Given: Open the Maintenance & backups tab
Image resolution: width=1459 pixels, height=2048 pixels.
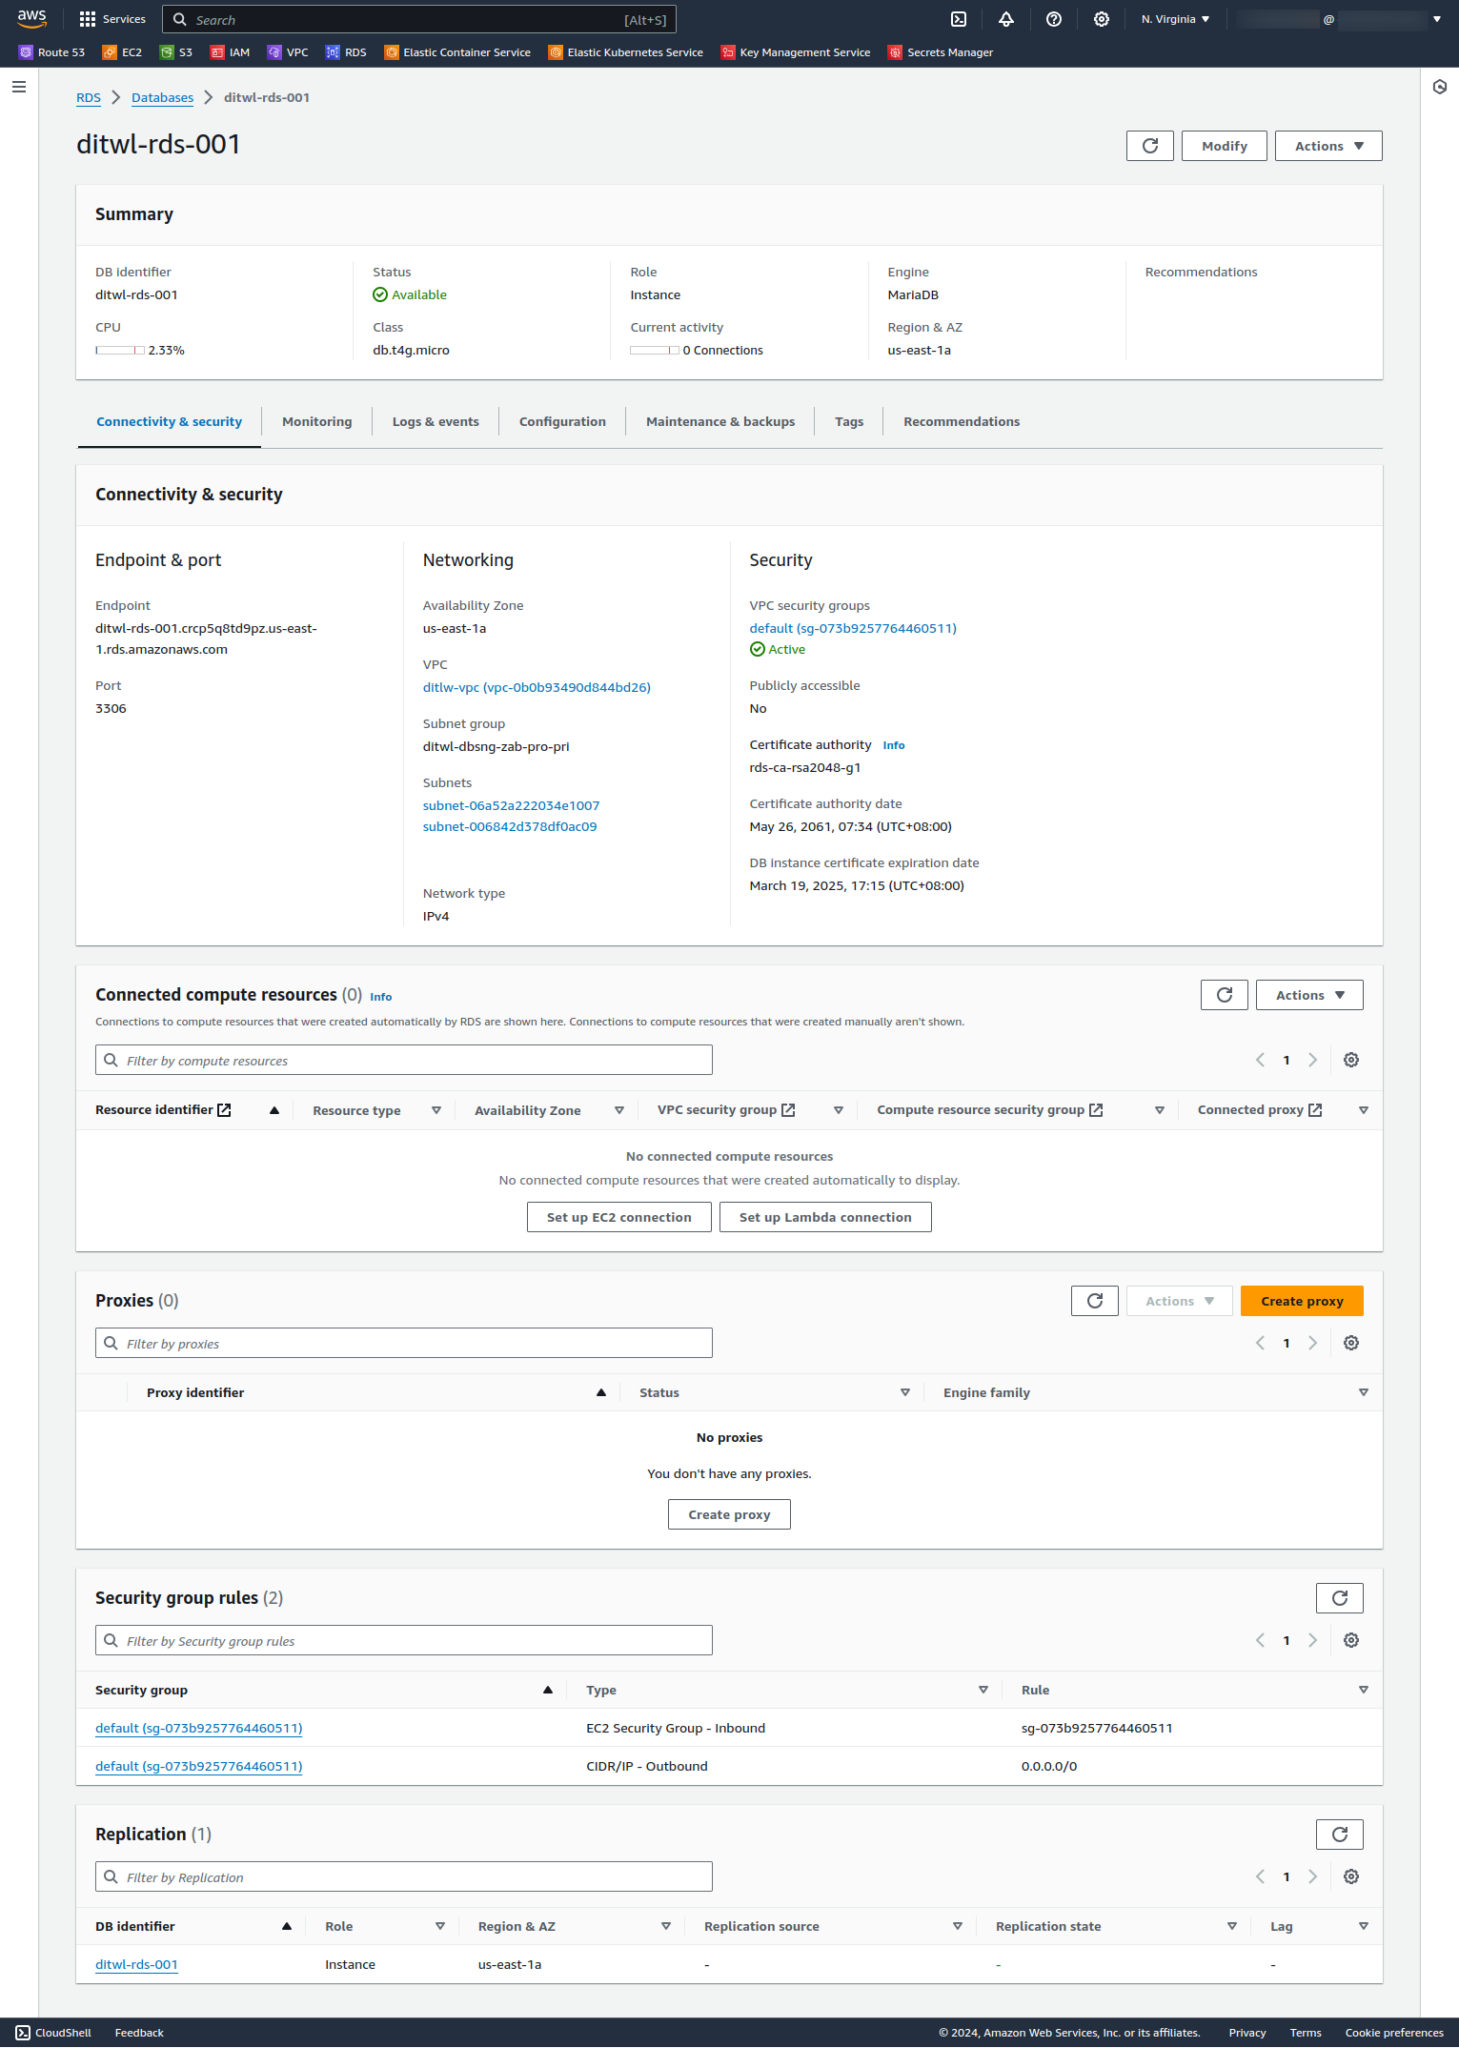Looking at the screenshot, I should tap(720, 422).
